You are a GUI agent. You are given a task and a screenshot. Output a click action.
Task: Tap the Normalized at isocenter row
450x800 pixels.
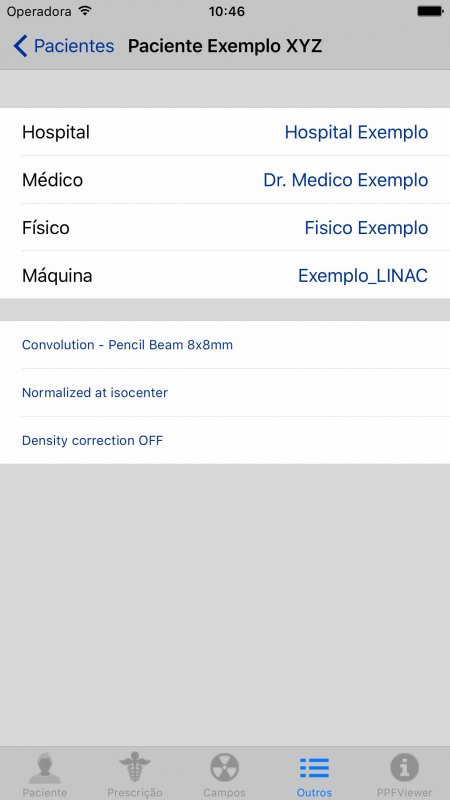point(225,392)
